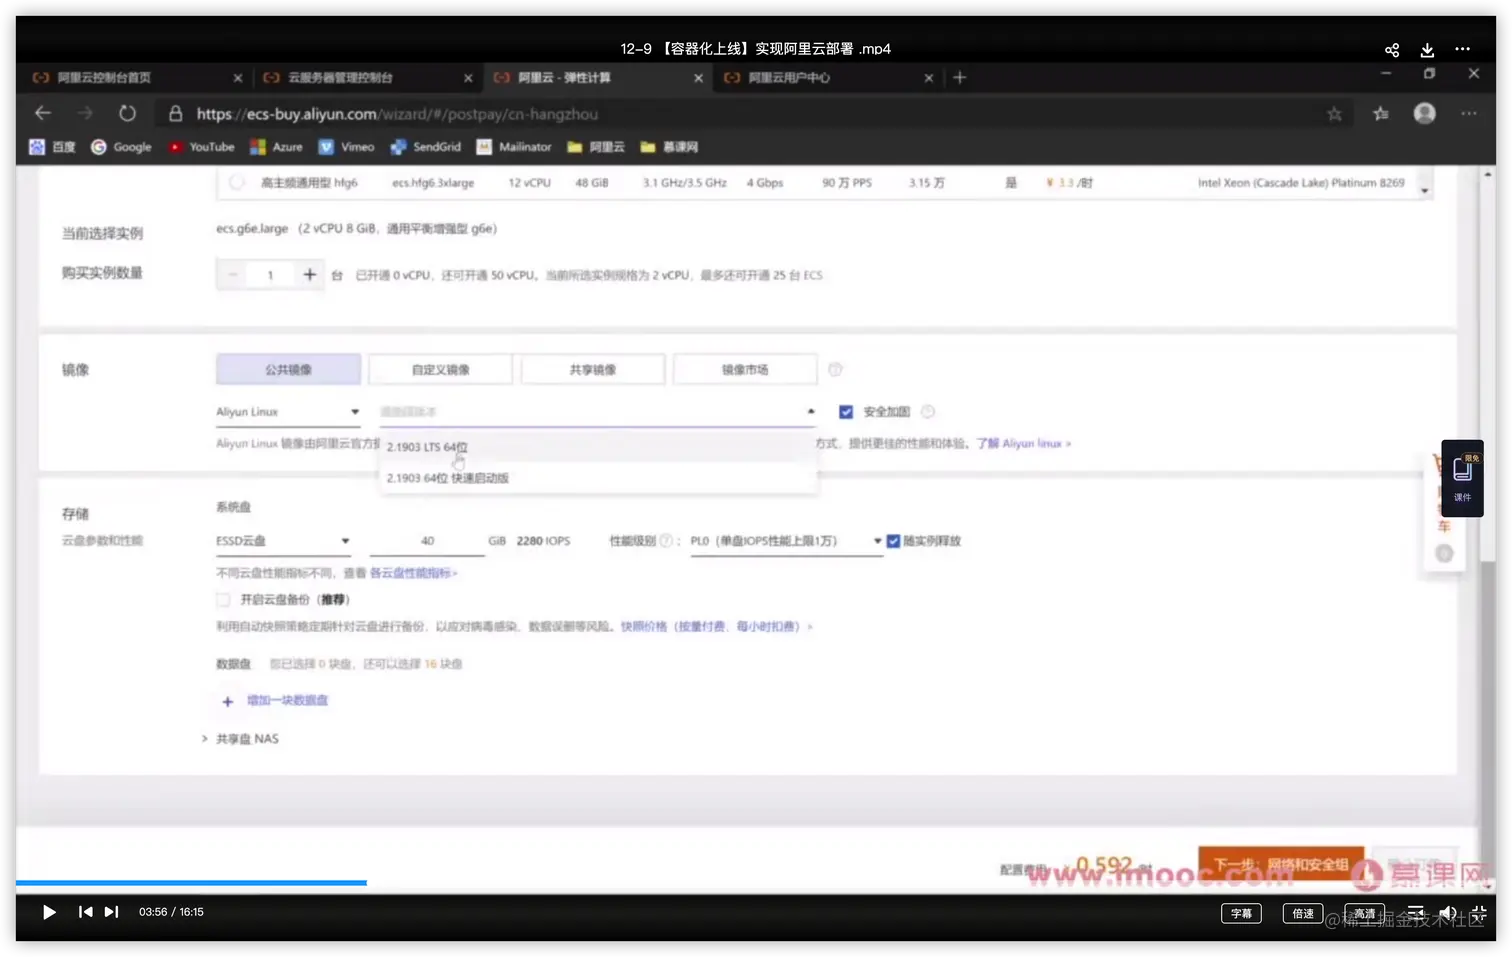1512x957 pixels.
Task: Toggle the 随实例释放 checkbox
Action: [893, 541]
